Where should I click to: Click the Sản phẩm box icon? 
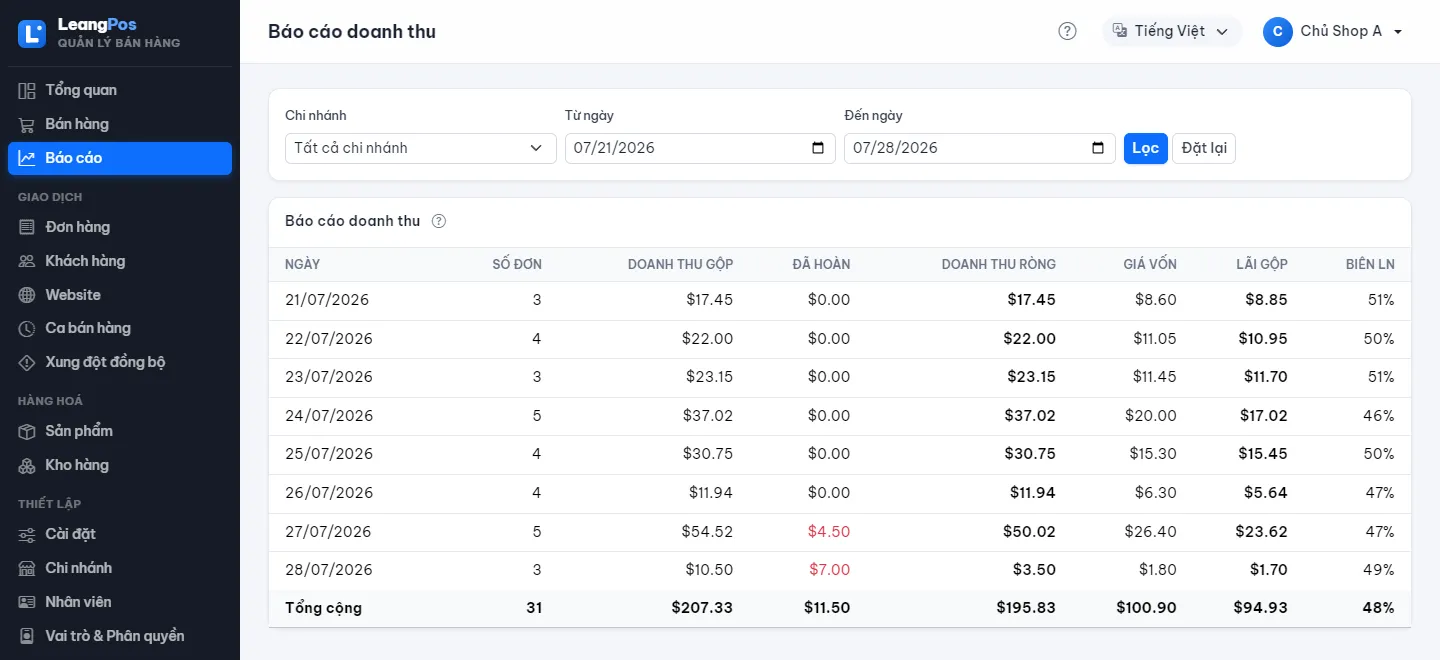(x=27, y=431)
